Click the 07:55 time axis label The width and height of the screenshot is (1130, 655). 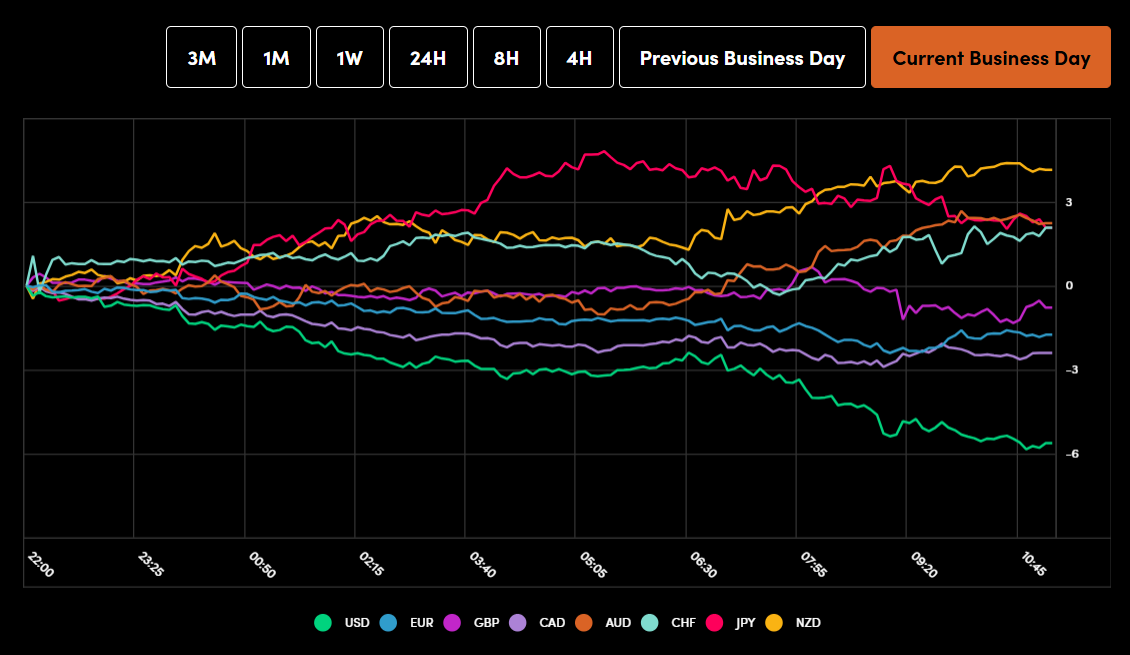[814, 564]
